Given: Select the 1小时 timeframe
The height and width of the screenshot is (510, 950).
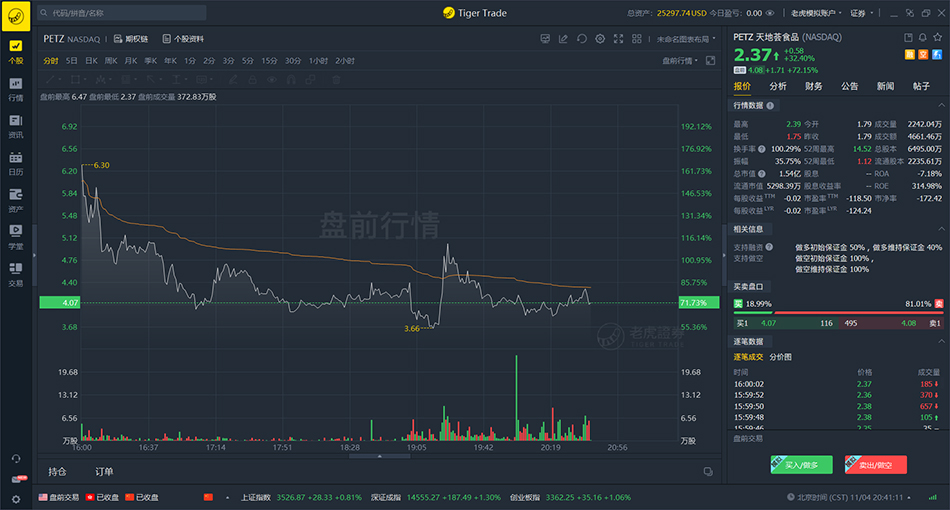Looking at the screenshot, I should [318, 61].
